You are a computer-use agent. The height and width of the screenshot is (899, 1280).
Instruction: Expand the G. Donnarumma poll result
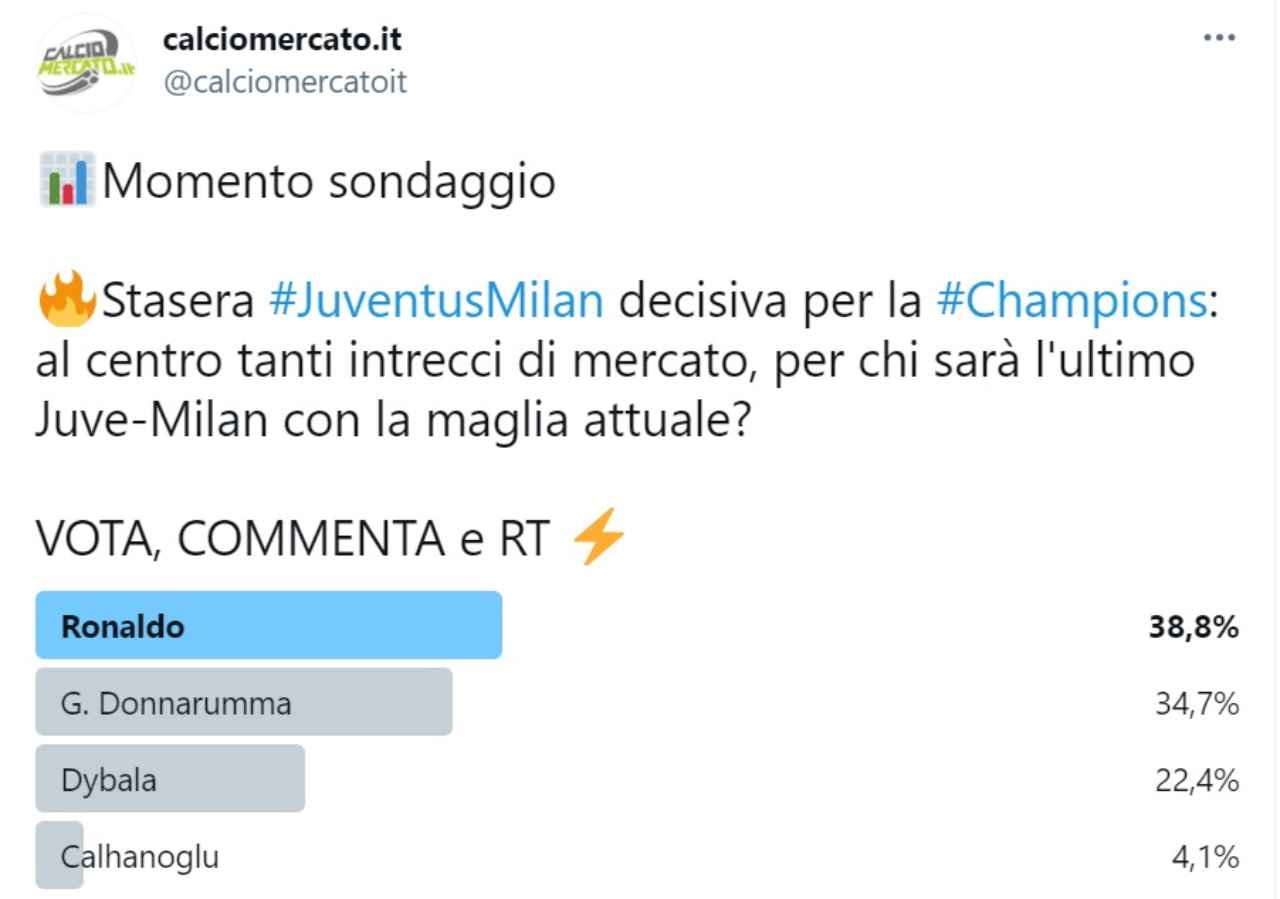pos(244,703)
